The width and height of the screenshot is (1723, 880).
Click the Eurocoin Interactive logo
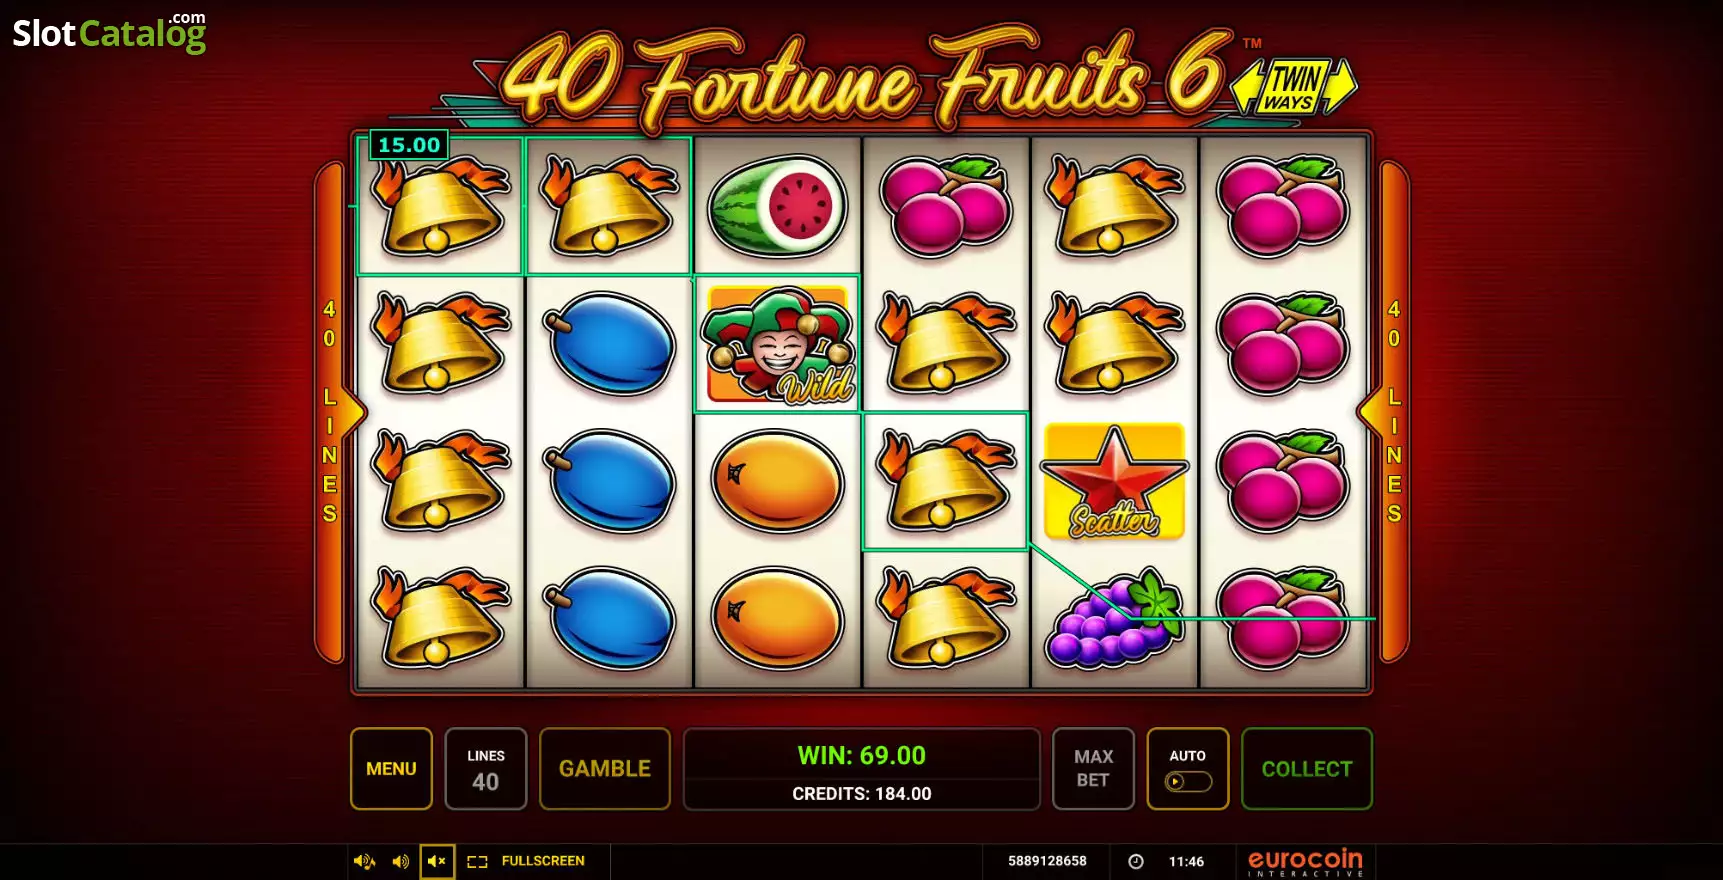click(x=1305, y=862)
